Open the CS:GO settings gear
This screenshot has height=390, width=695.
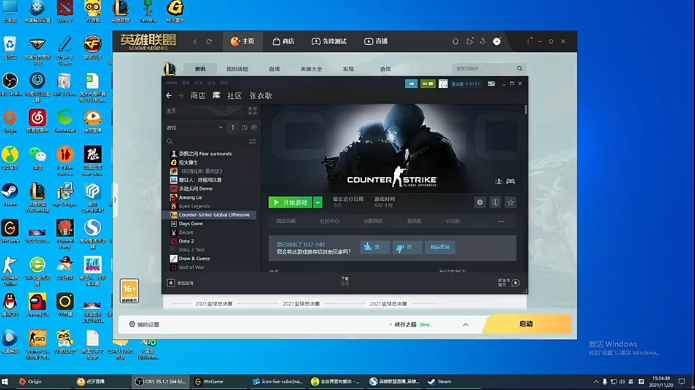(x=480, y=203)
